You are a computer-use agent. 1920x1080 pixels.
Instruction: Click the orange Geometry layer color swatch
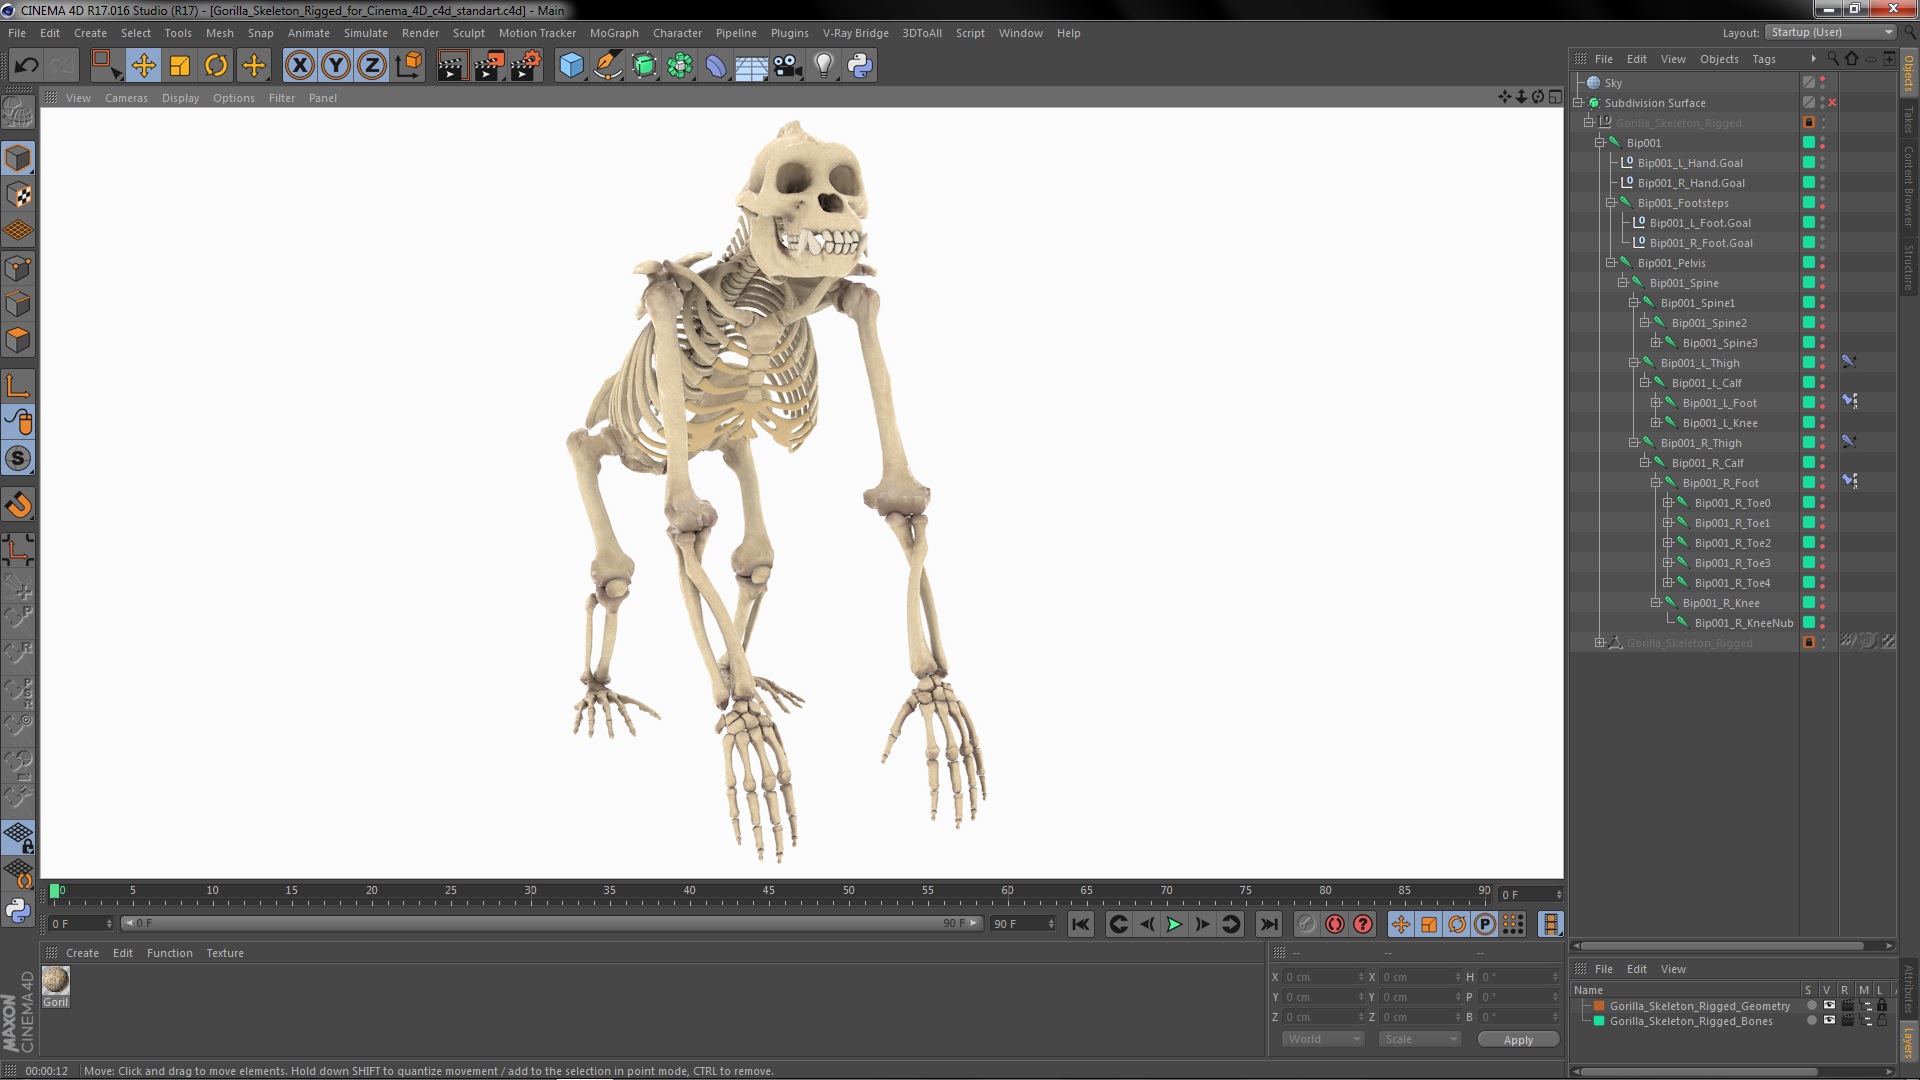pos(1599,1006)
